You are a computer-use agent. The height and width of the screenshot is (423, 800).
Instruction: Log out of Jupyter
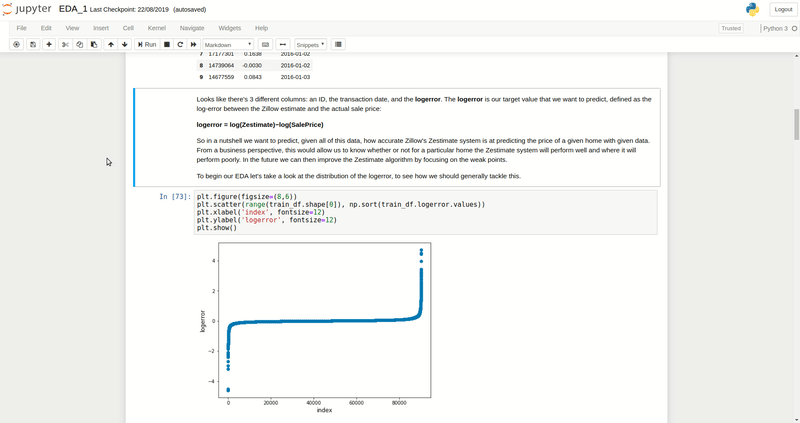tap(783, 9)
